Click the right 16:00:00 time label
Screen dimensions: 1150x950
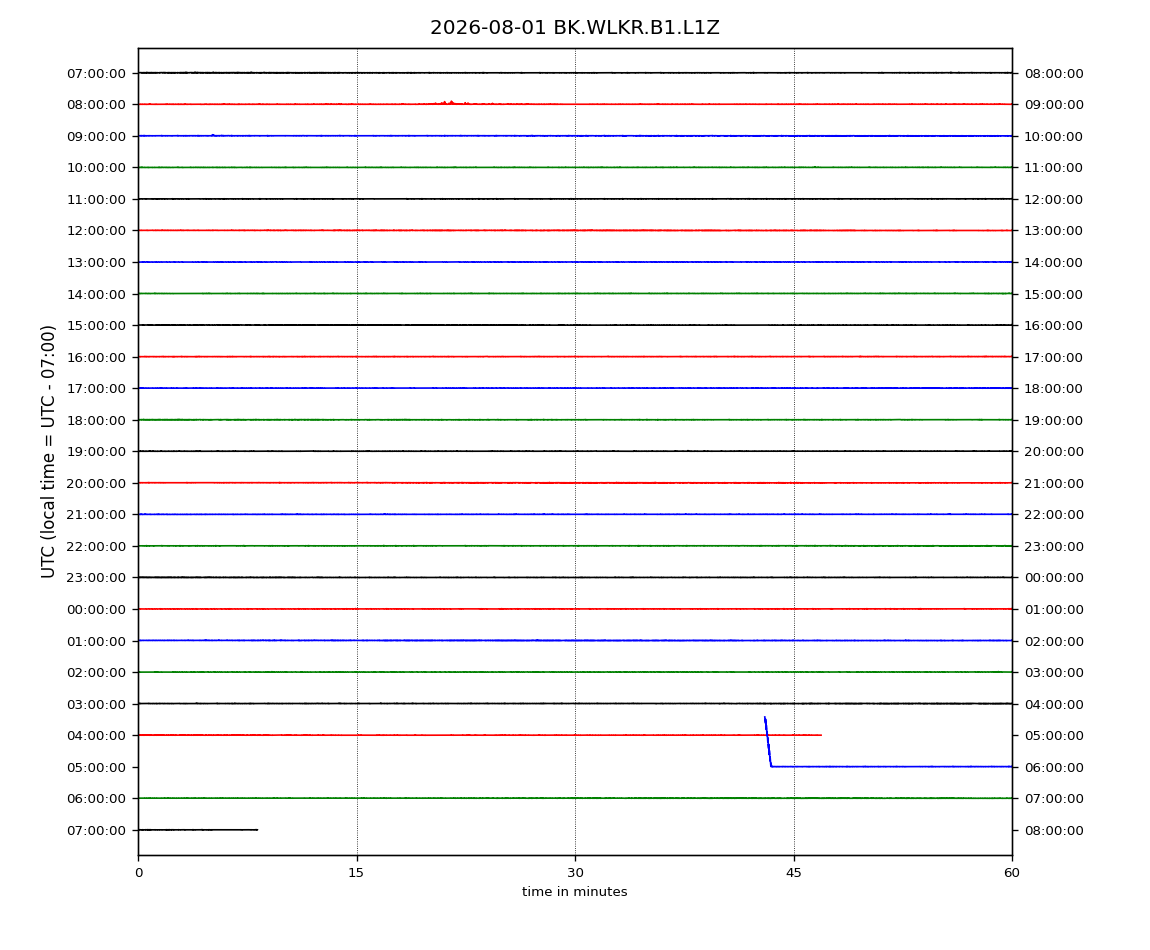pyautogui.click(x=1054, y=326)
